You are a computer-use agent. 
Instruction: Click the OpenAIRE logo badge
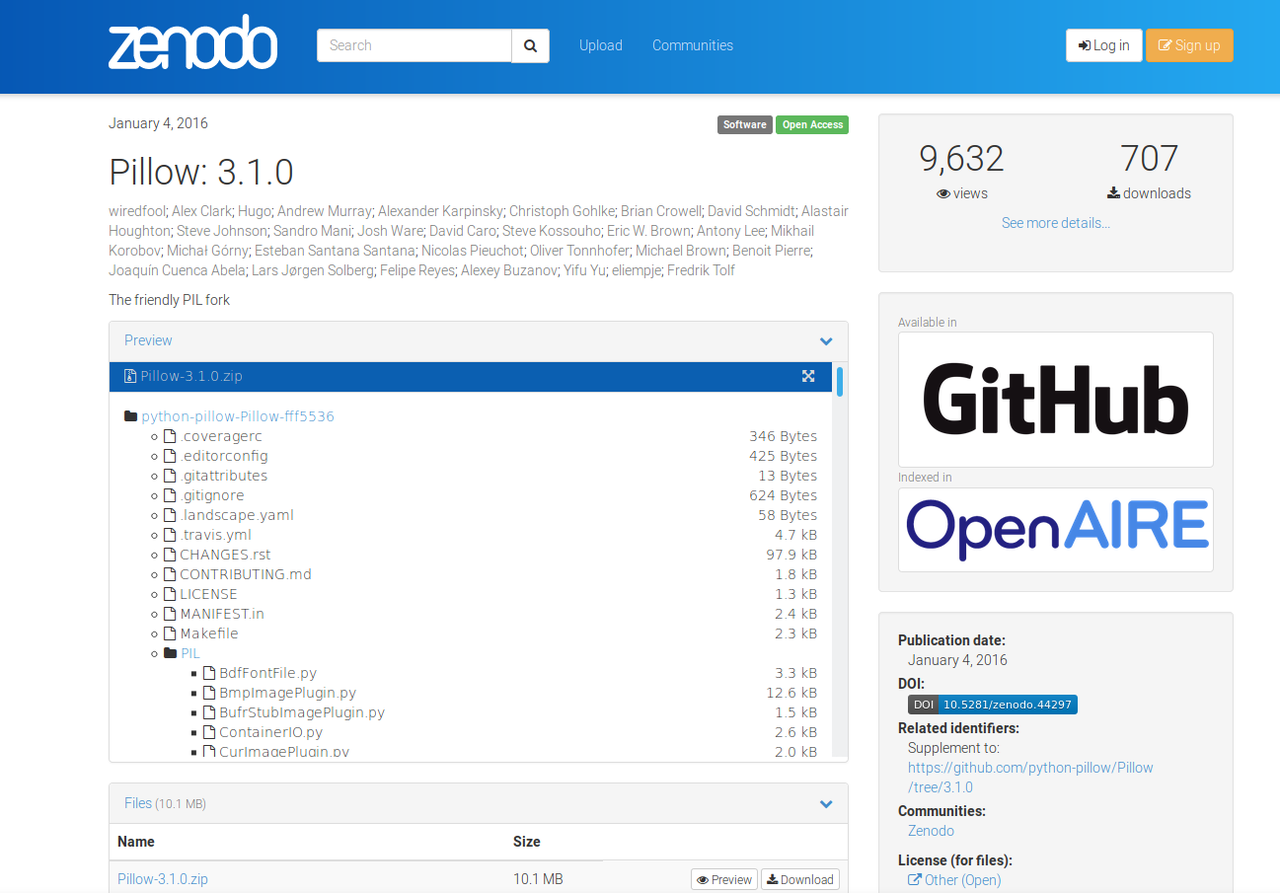pos(1055,530)
